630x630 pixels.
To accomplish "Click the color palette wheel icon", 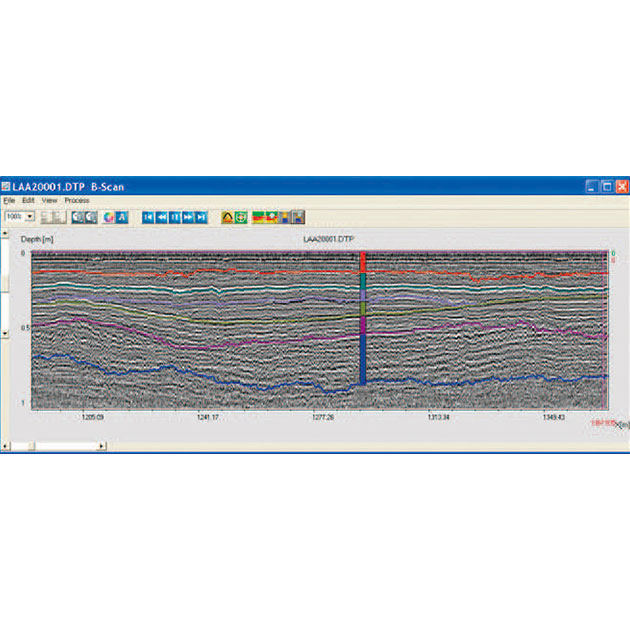I will tap(107, 217).
